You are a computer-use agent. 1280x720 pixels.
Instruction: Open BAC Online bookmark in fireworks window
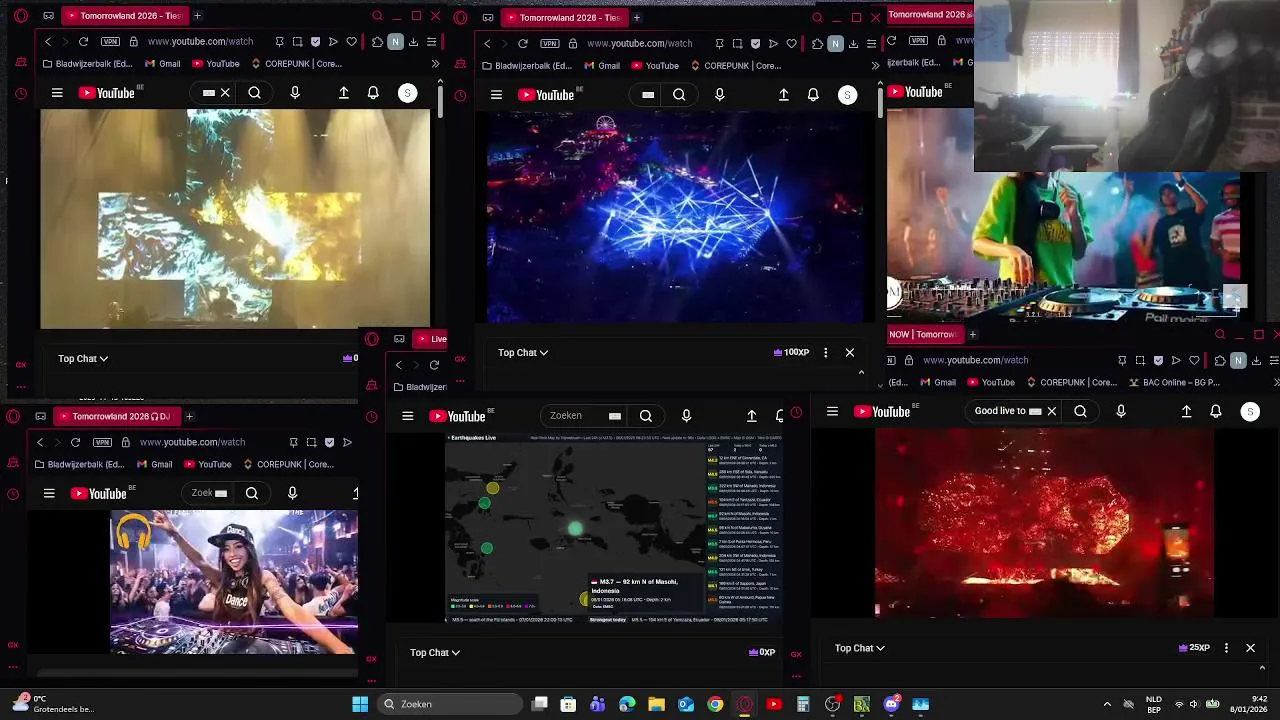click(x=1174, y=382)
